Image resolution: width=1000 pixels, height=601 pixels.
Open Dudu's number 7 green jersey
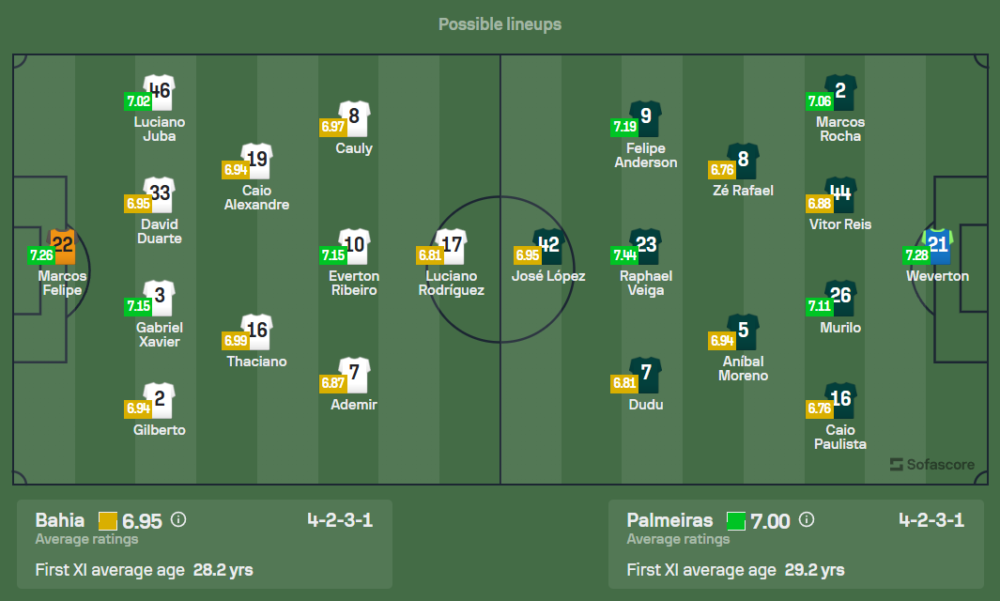(x=646, y=374)
